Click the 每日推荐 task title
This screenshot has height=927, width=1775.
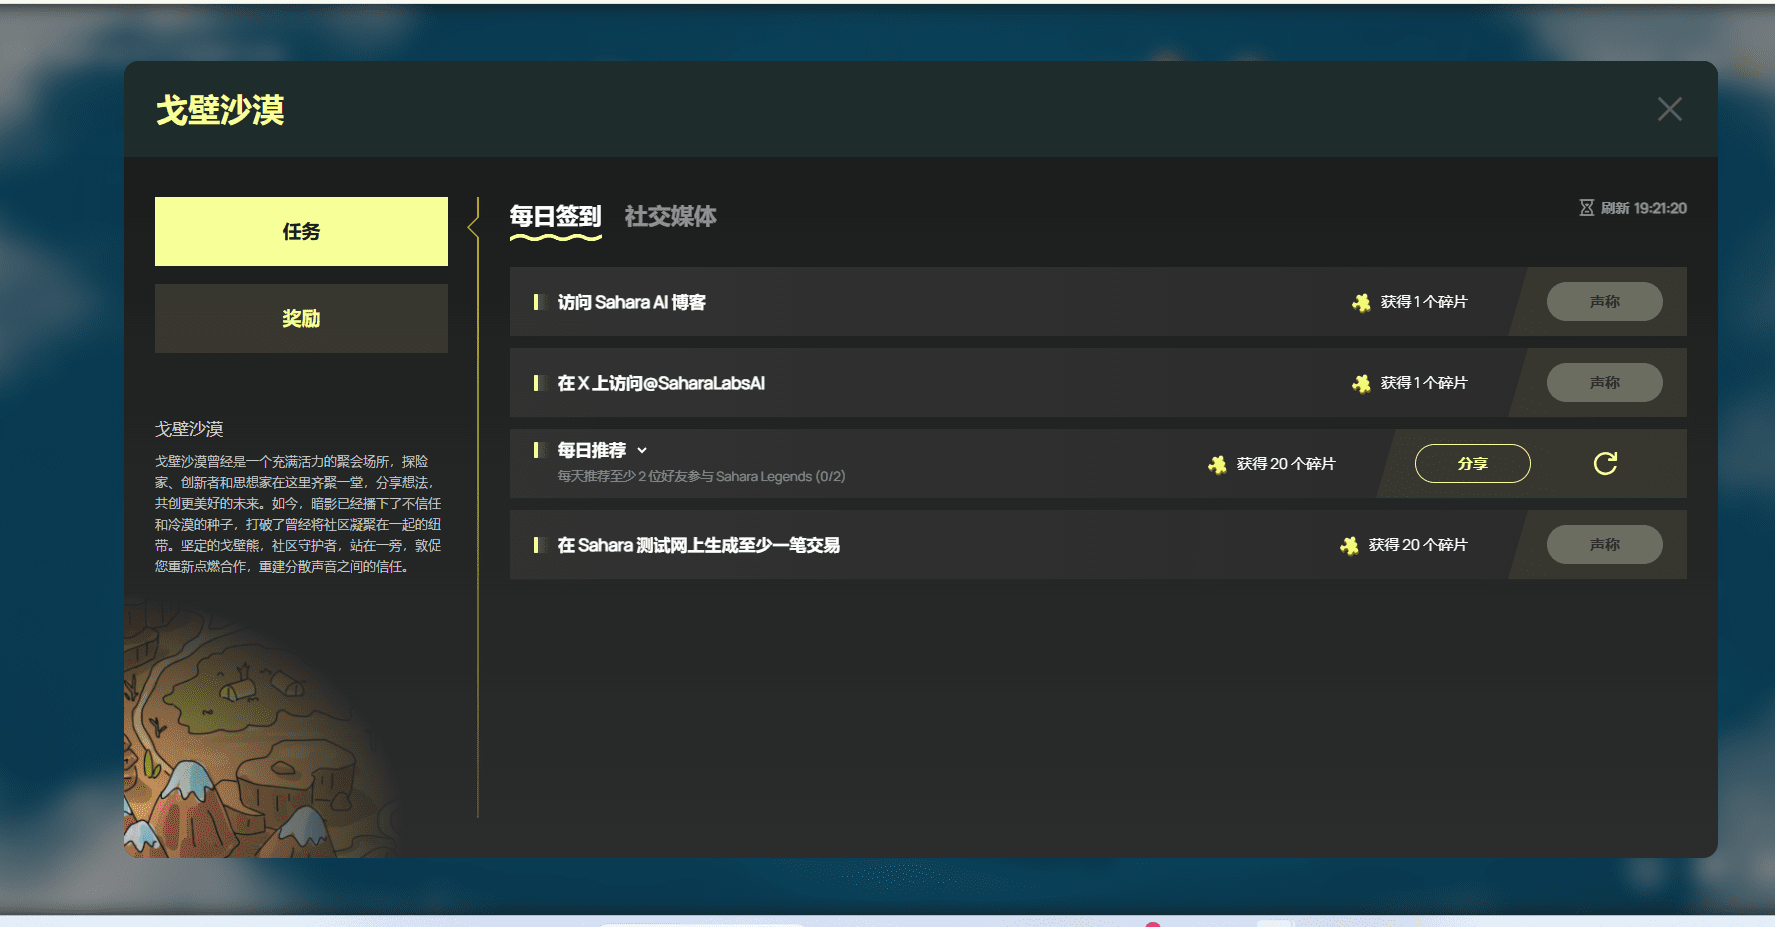point(591,450)
